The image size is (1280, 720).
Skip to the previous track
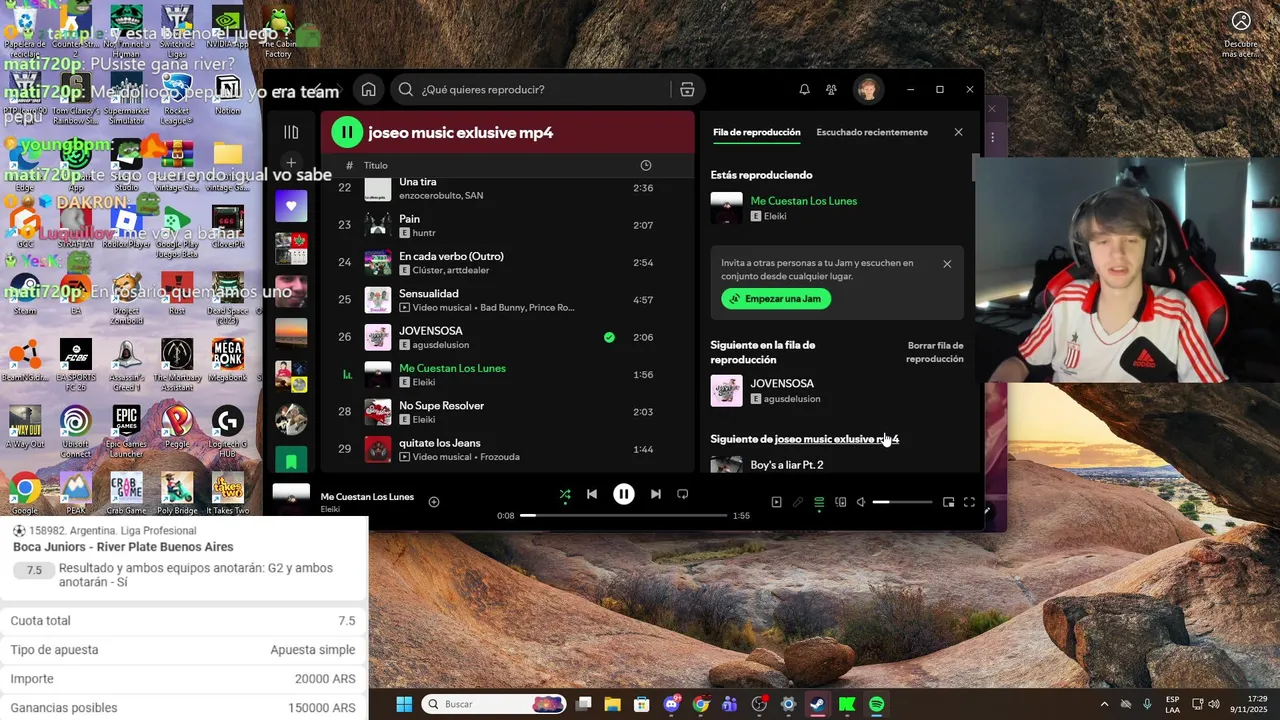[592, 494]
